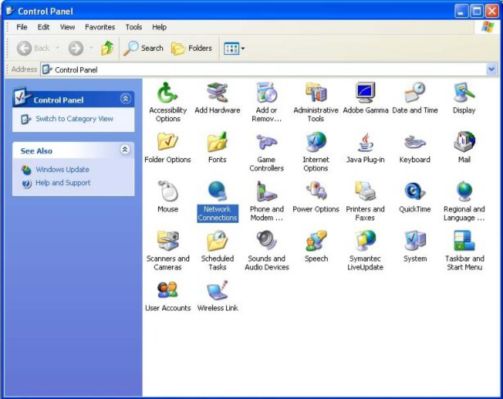This screenshot has width=503, height=399.
Task: Open the Add Hardware applet
Action: coord(217,98)
